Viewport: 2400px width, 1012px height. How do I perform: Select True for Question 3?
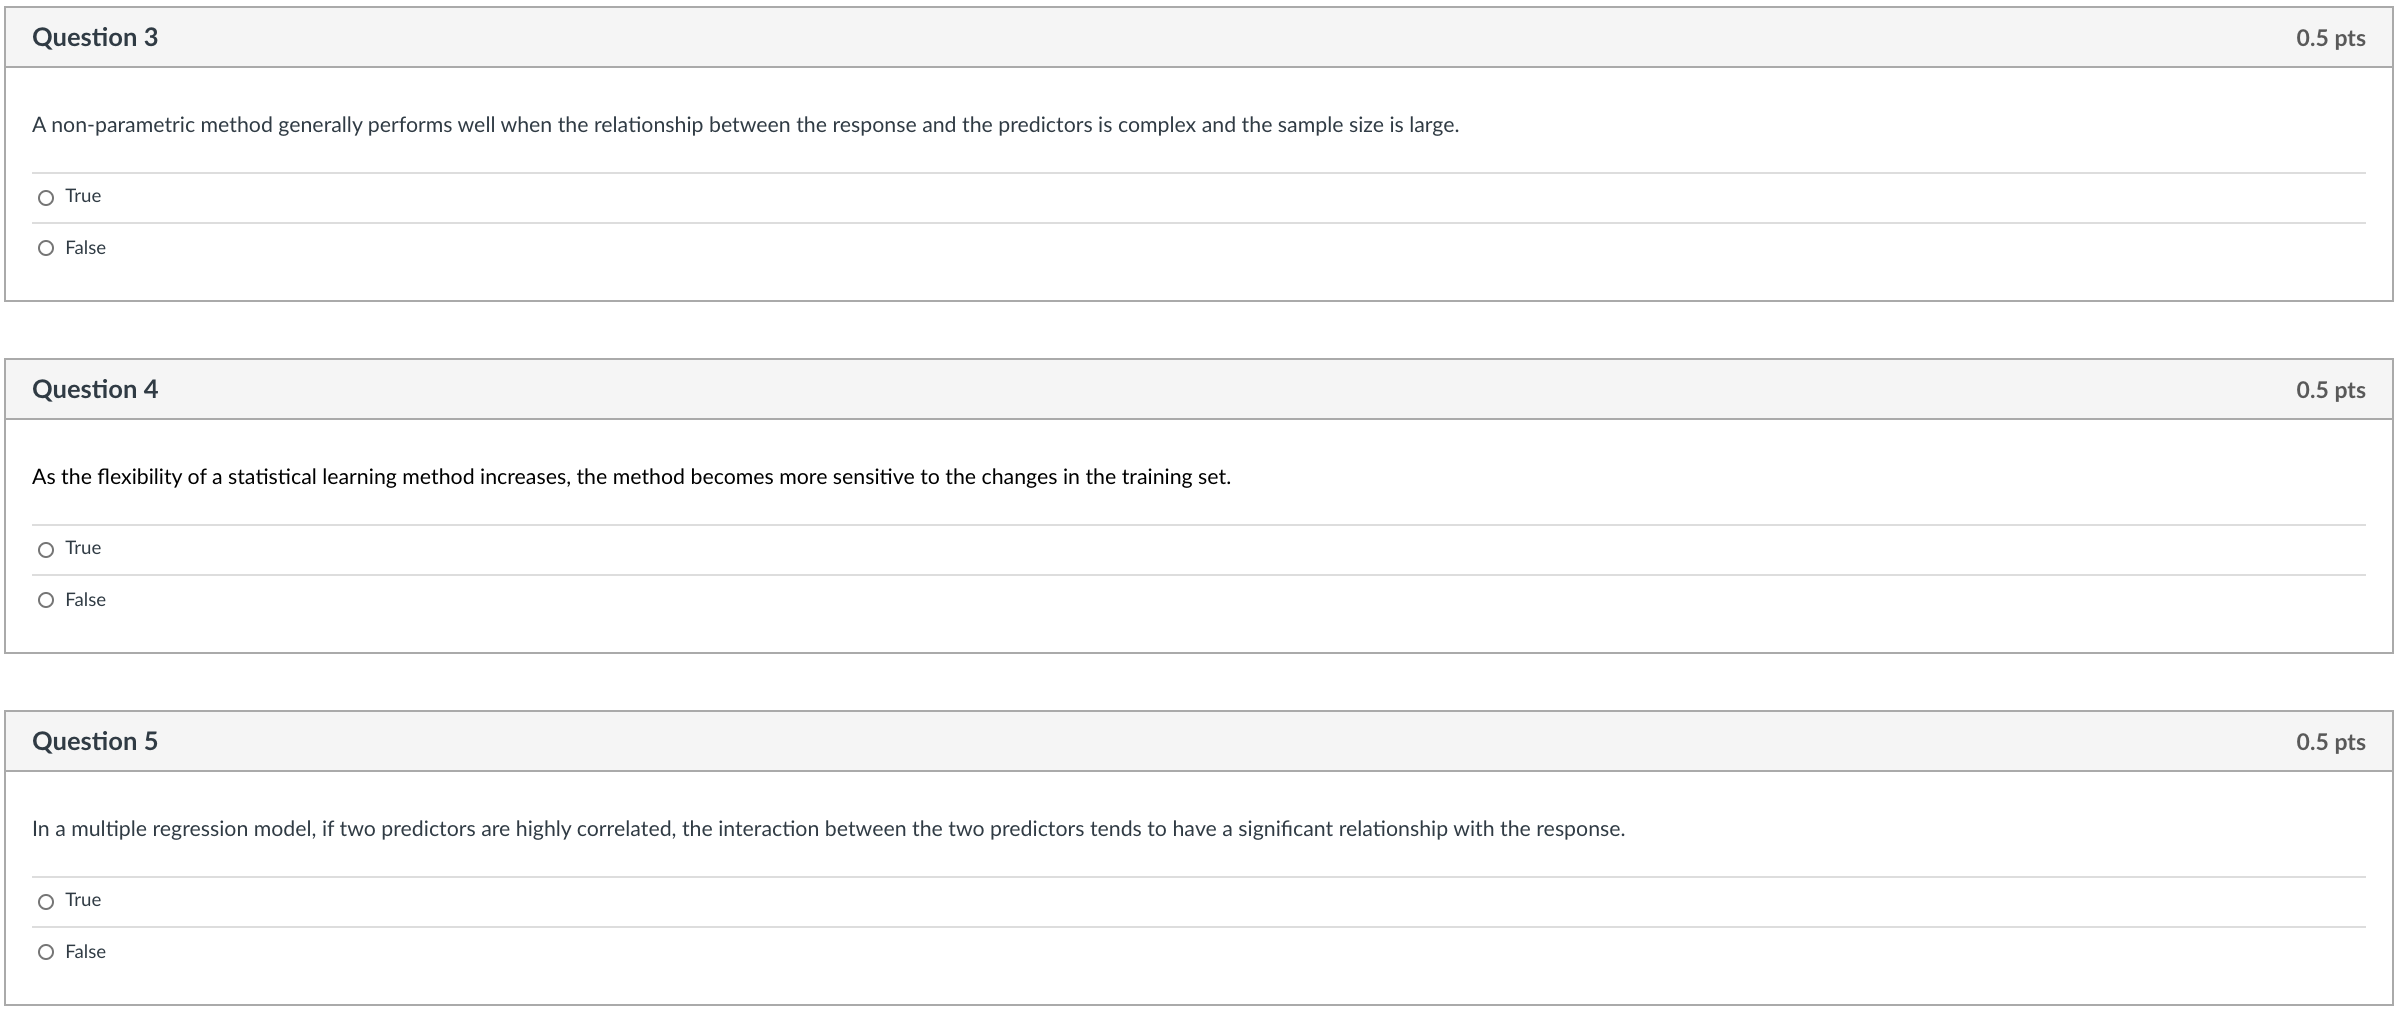[46, 198]
